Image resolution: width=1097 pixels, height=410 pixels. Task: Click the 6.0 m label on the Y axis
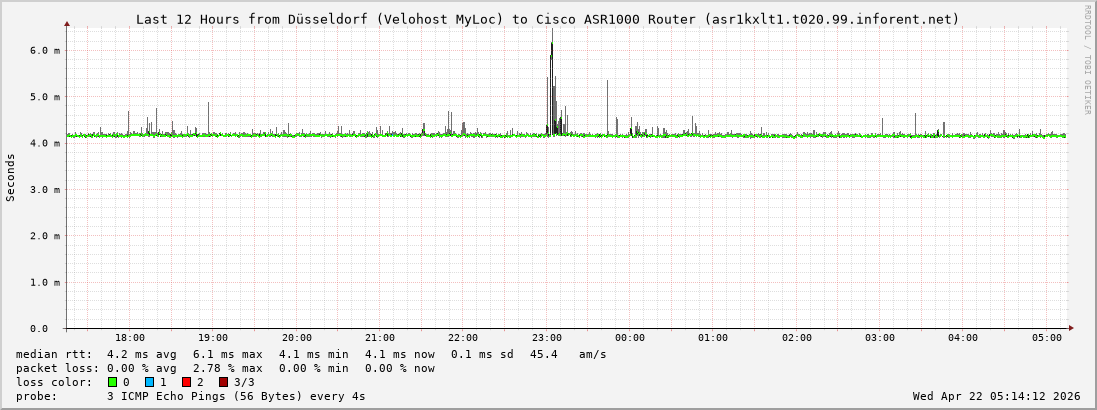[x=46, y=50]
